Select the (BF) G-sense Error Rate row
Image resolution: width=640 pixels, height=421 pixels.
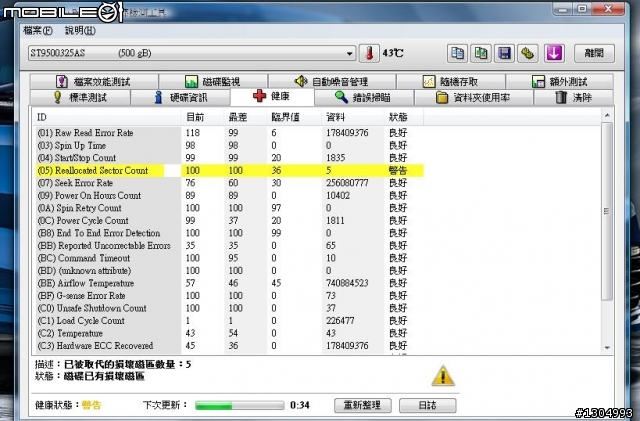pyautogui.click(x=229, y=296)
